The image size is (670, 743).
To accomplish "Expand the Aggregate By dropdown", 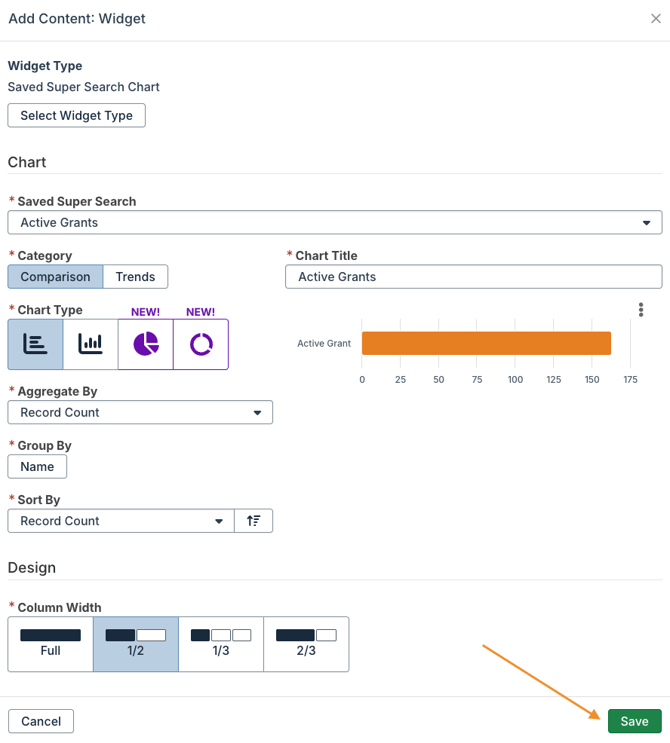I will [140, 412].
